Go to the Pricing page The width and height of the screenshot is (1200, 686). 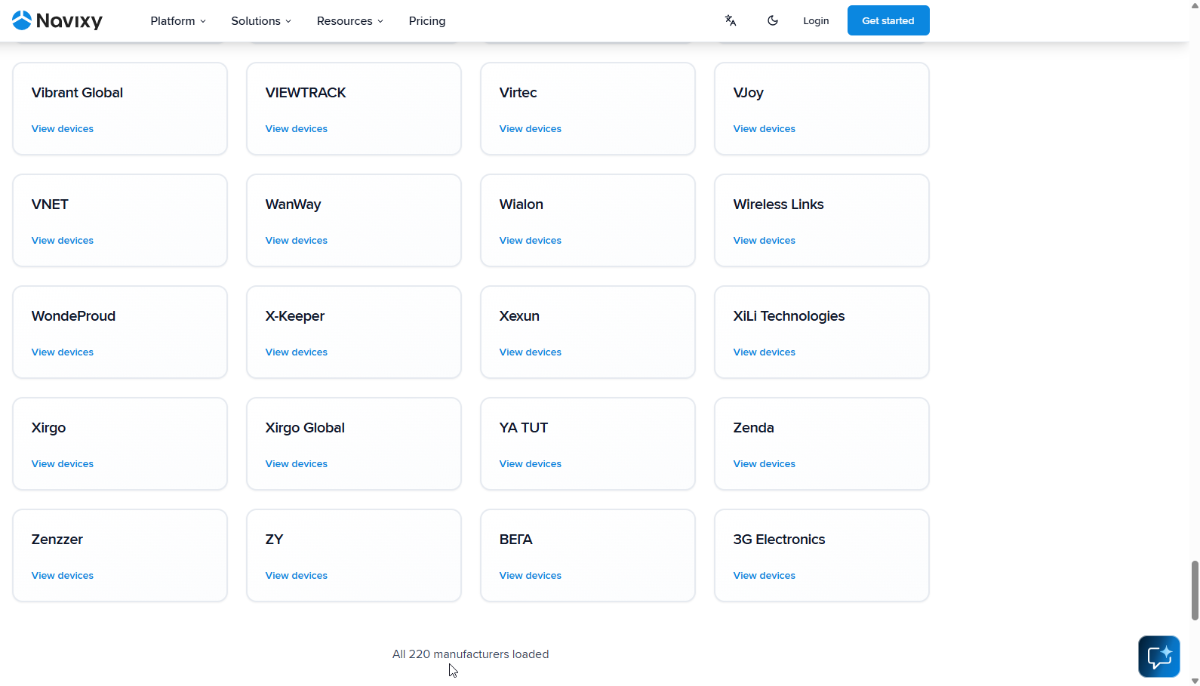pos(427,21)
